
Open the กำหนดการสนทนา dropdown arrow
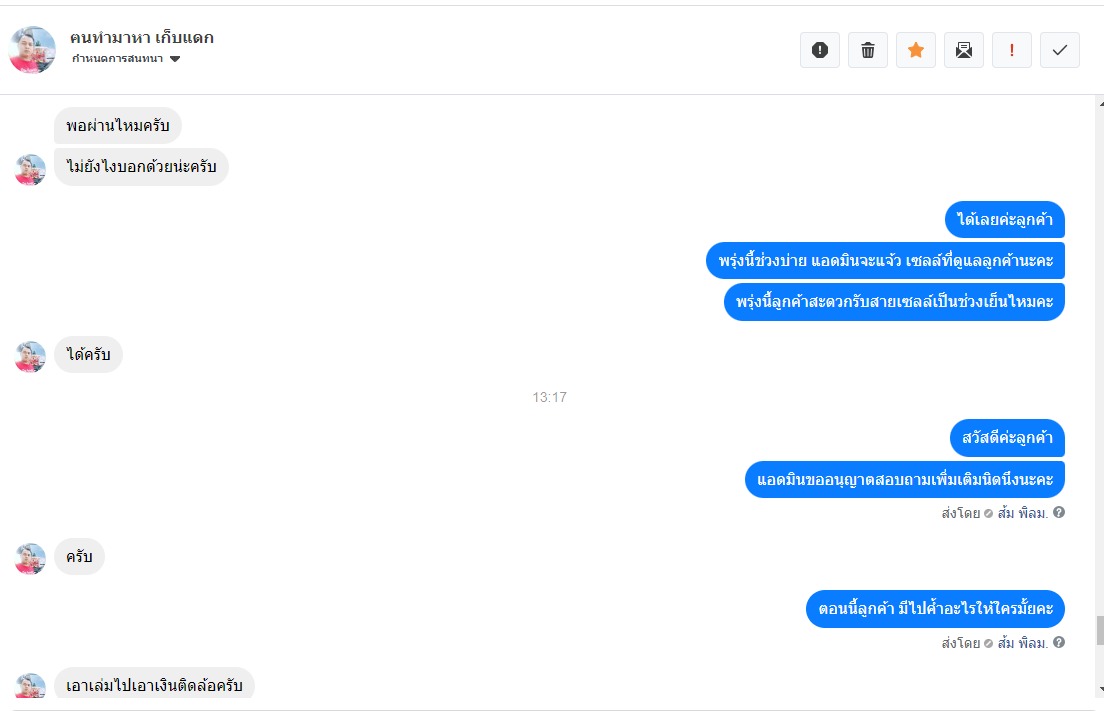click(x=175, y=59)
